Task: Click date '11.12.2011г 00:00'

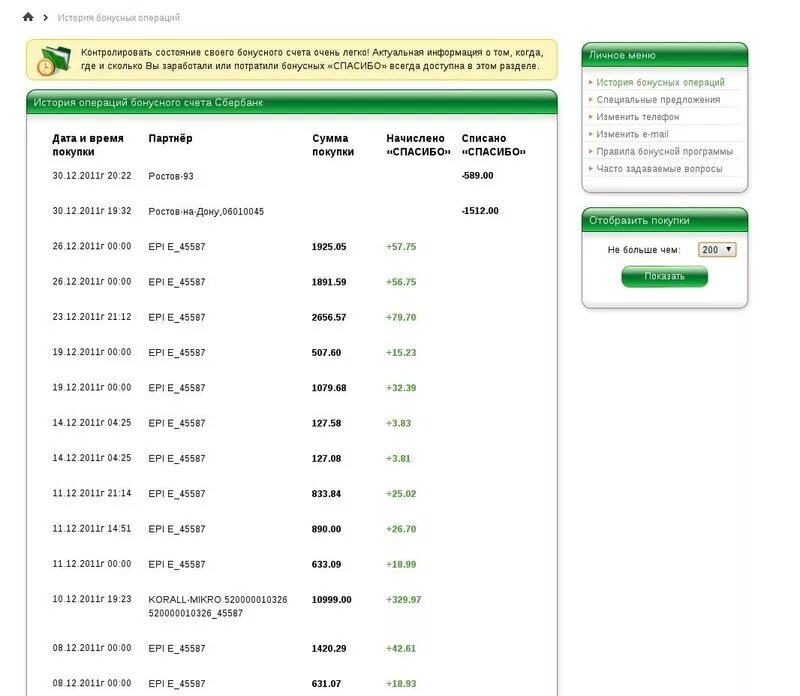Action: coord(92,564)
